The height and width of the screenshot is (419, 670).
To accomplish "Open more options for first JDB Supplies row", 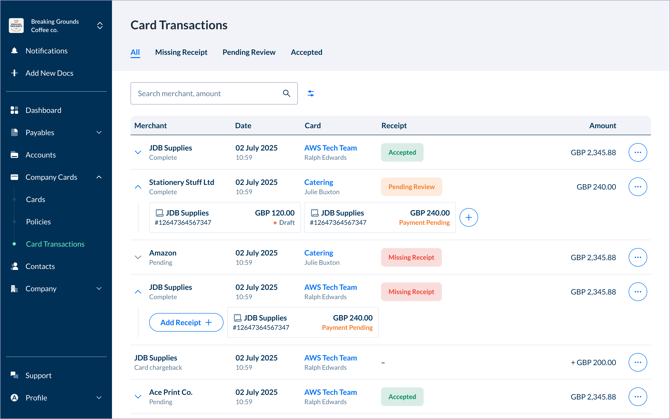I will click(638, 152).
